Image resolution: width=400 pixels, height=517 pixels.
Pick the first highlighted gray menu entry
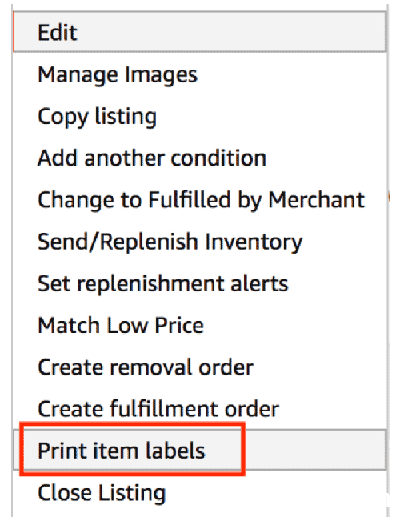(x=199, y=32)
